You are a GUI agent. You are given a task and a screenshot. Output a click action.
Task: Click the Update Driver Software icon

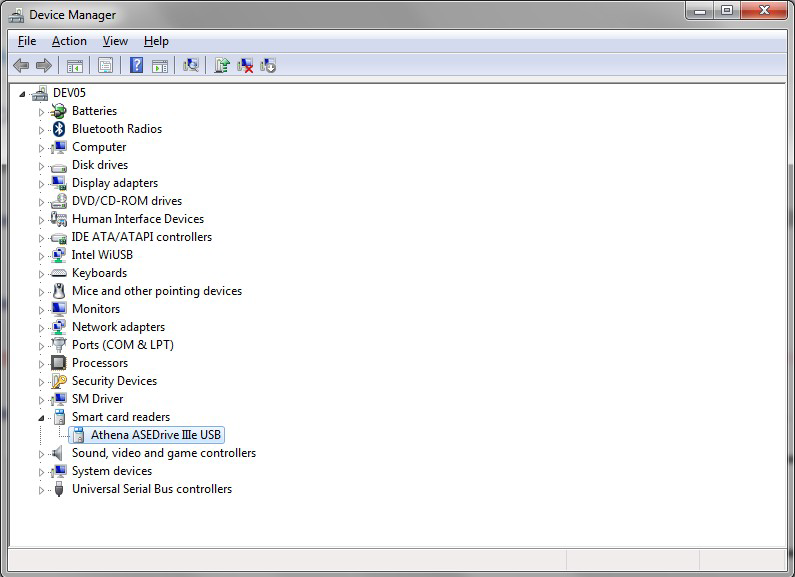[222, 66]
